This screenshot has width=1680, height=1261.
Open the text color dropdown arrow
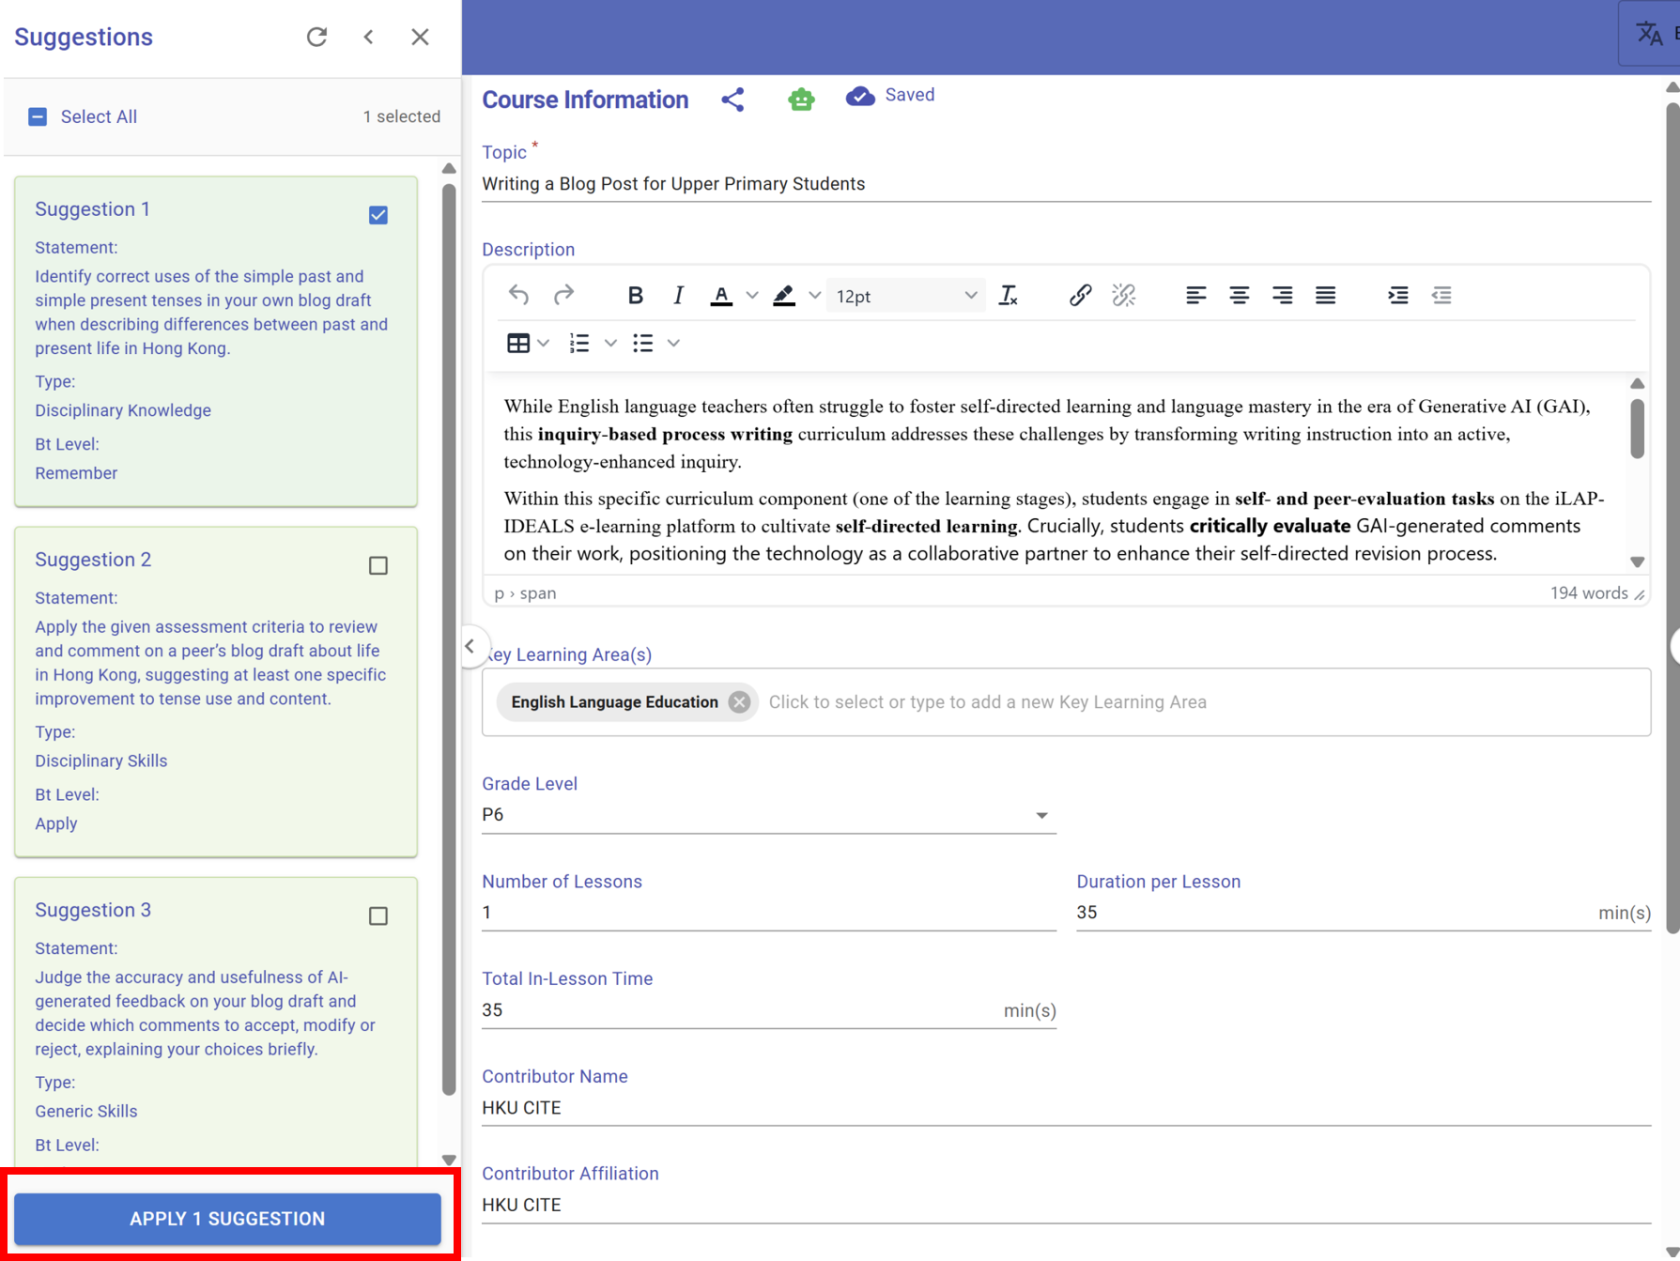(752, 295)
